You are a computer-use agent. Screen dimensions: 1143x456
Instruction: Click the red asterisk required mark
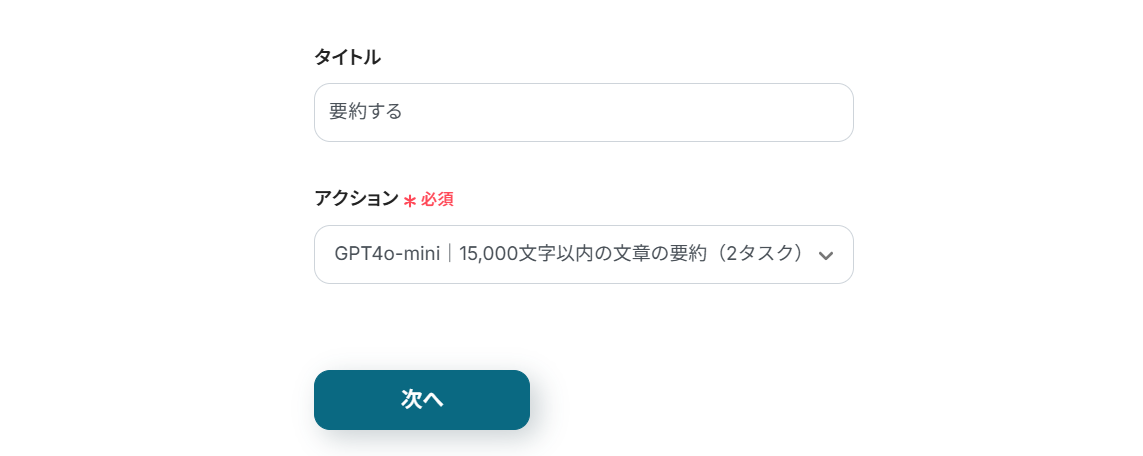(410, 200)
